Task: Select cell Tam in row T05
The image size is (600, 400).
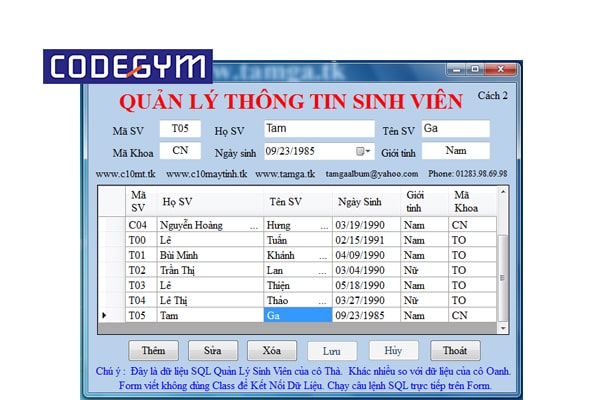Action: [210, 315]
